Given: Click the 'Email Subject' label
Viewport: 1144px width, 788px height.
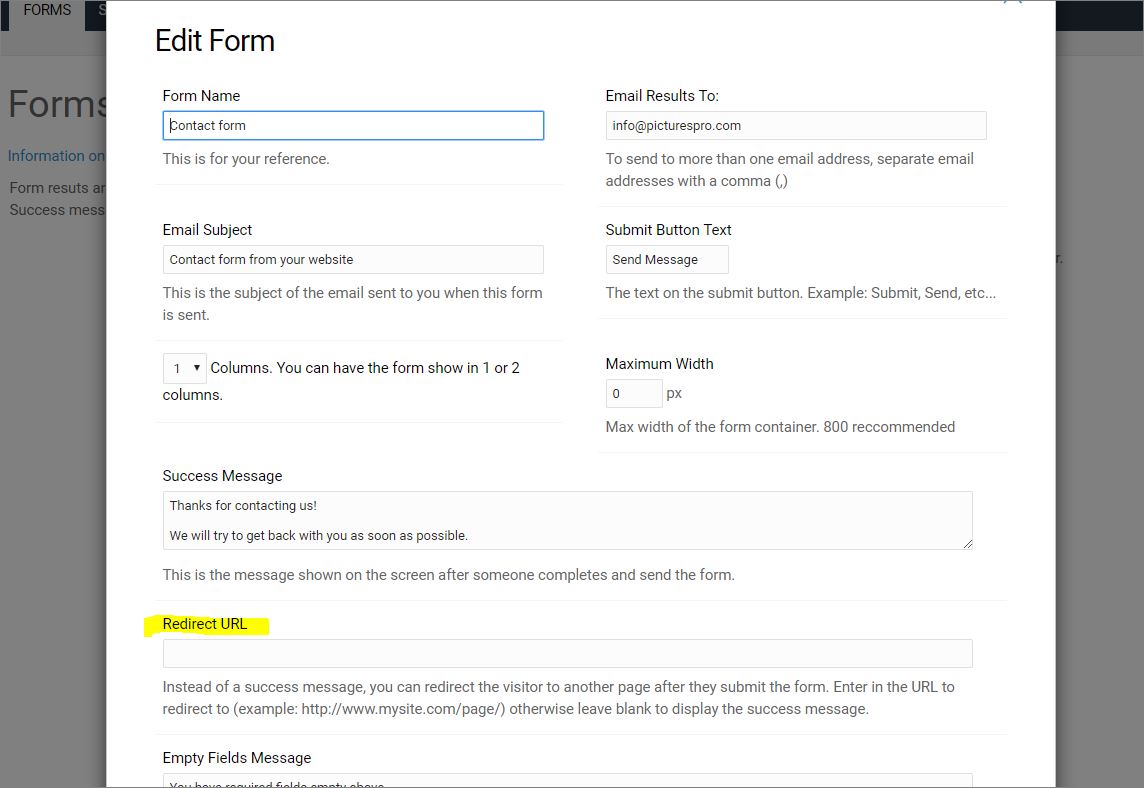Looking at the screenshot, I should point(207,230).
